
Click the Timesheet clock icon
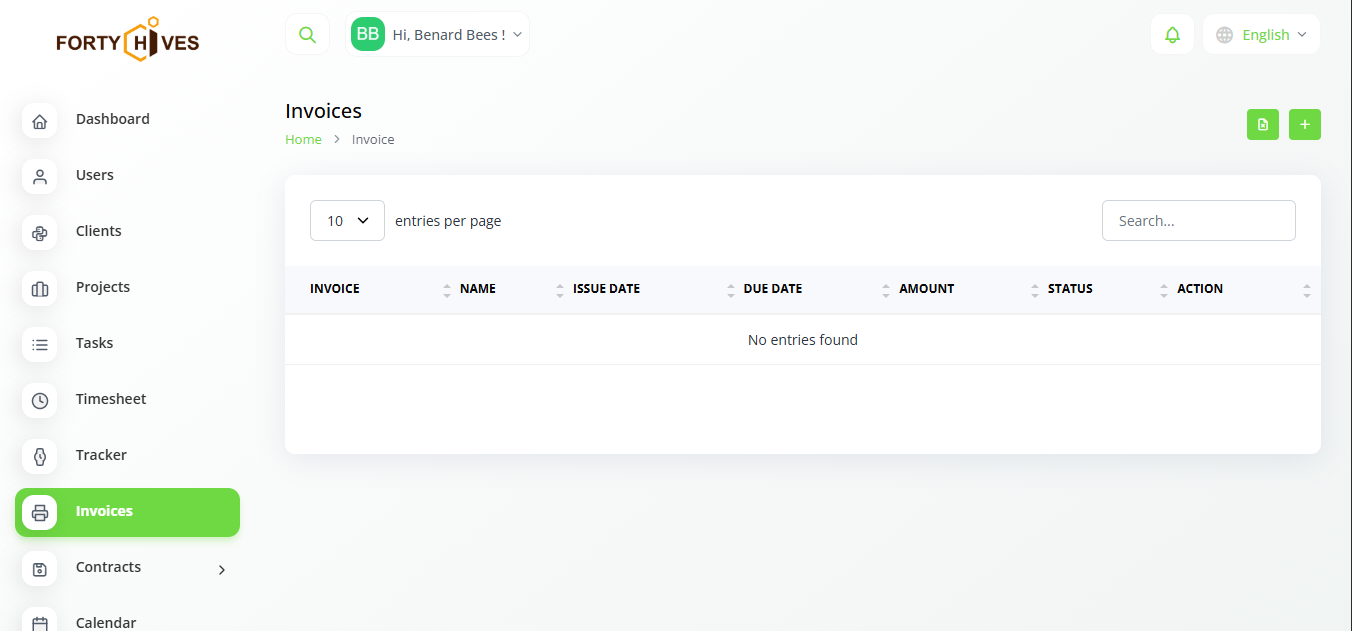(40, 401)
